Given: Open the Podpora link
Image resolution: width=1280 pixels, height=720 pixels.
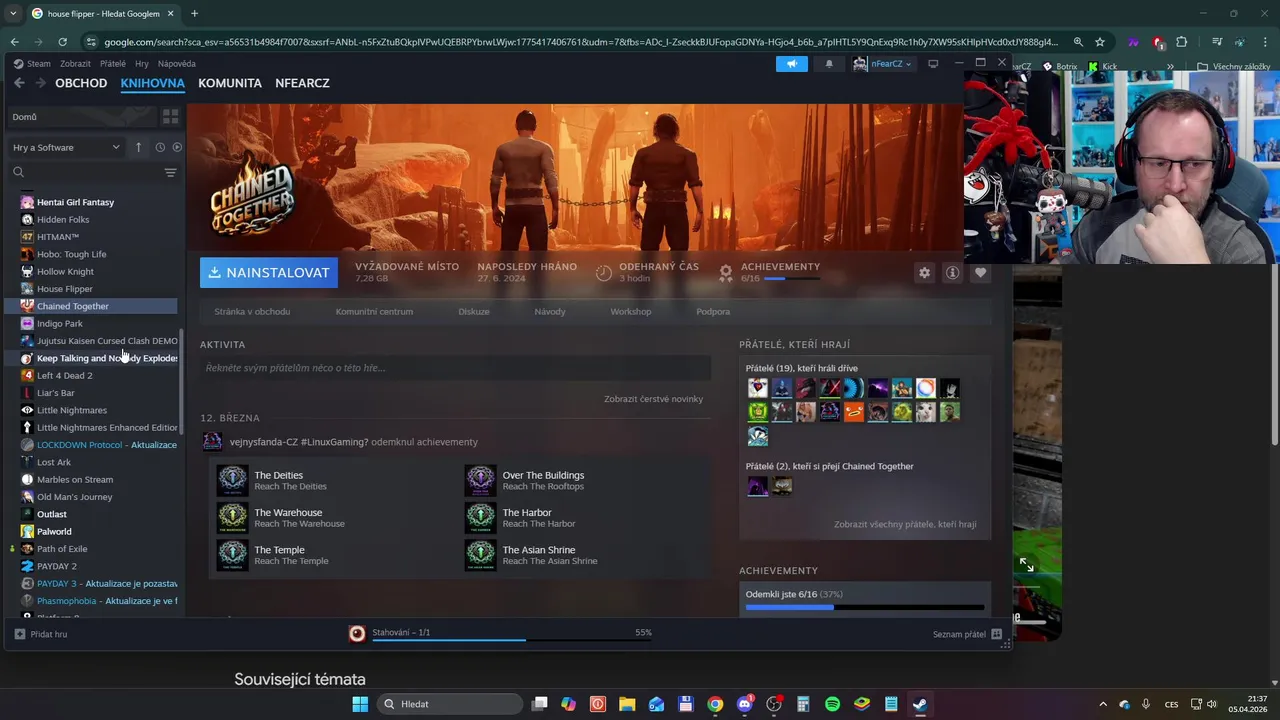Looking at the screenshot, I should 713,311.
